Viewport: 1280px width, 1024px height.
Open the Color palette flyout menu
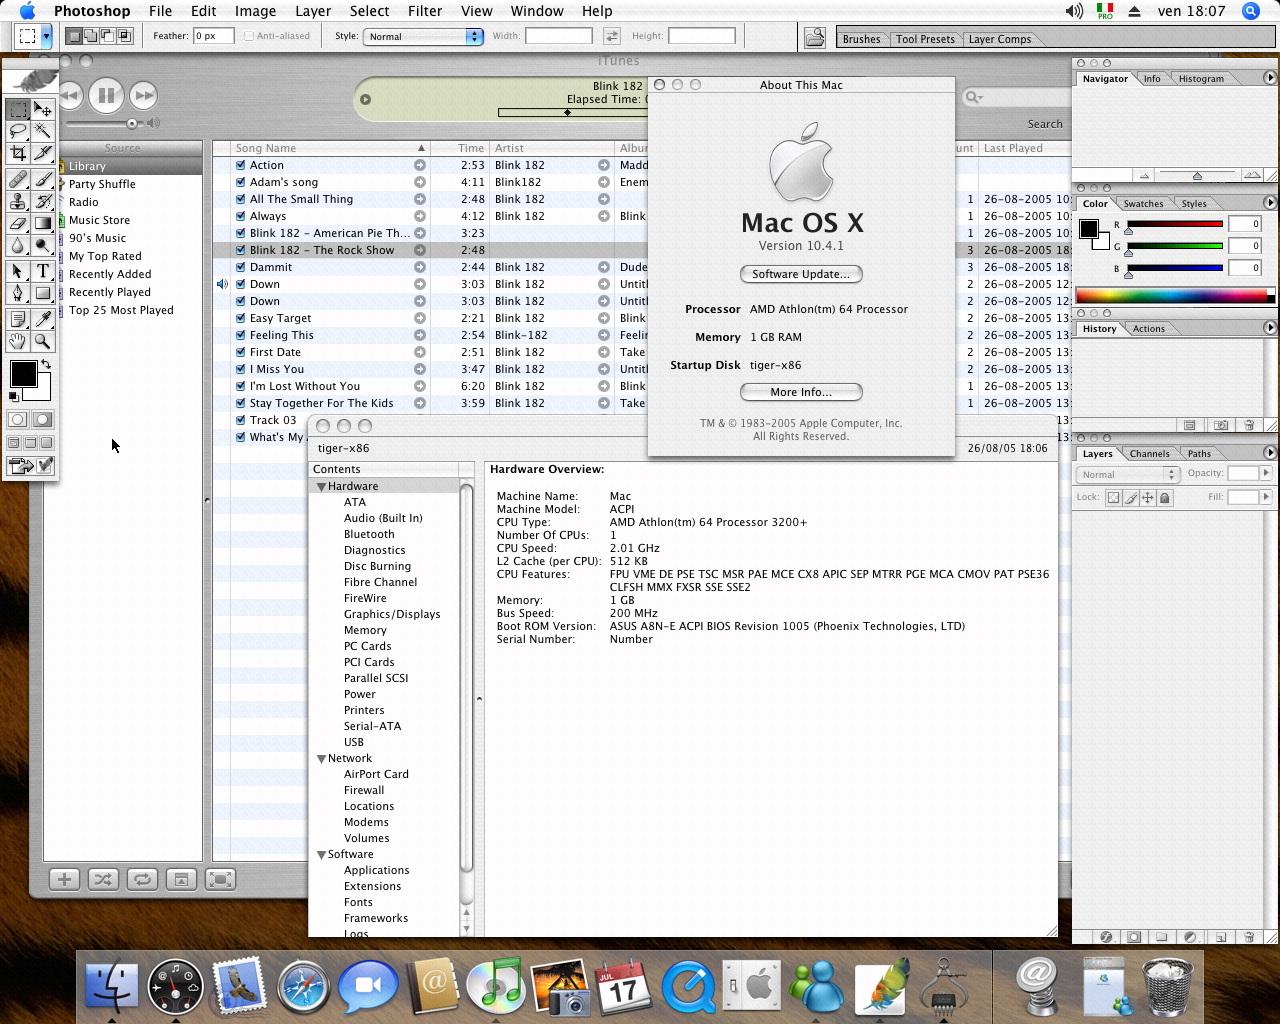click(x=1270, y=203)
